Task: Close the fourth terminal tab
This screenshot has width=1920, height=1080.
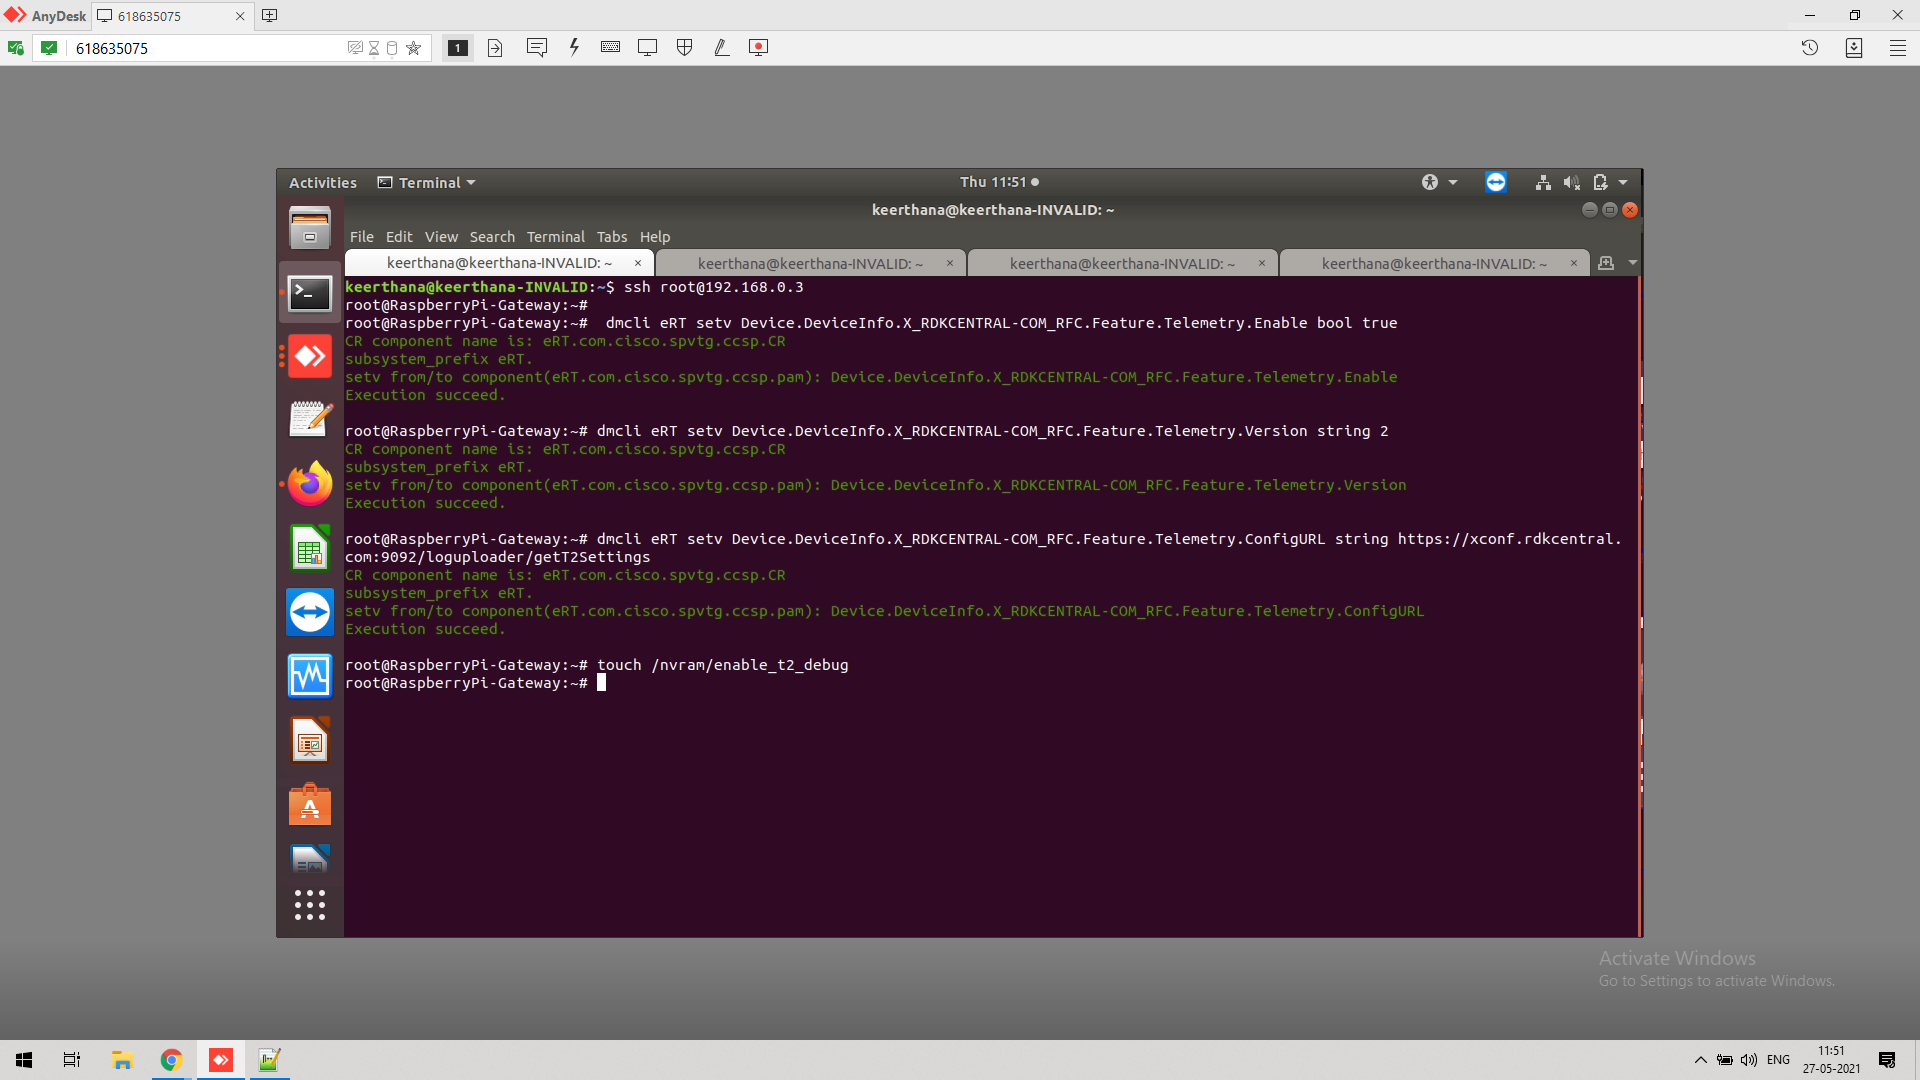Action: click(x=1574, y=263)
